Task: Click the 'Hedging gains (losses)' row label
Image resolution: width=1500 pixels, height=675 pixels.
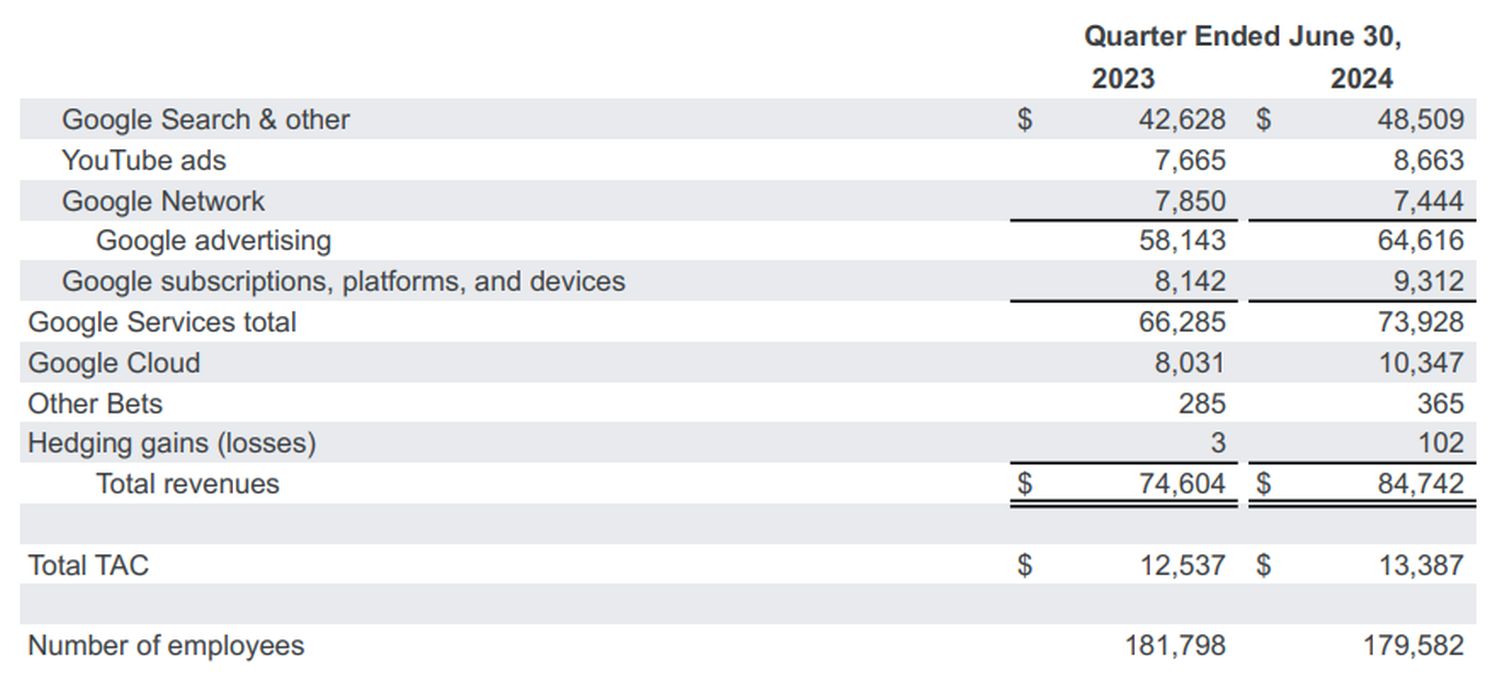Action: [172, 443]
